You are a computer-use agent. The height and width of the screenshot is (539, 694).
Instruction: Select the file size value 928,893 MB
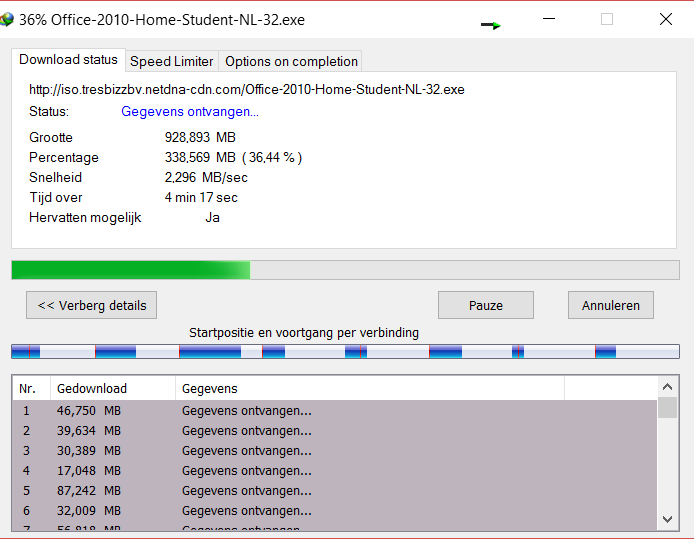(x=200, y=138)
